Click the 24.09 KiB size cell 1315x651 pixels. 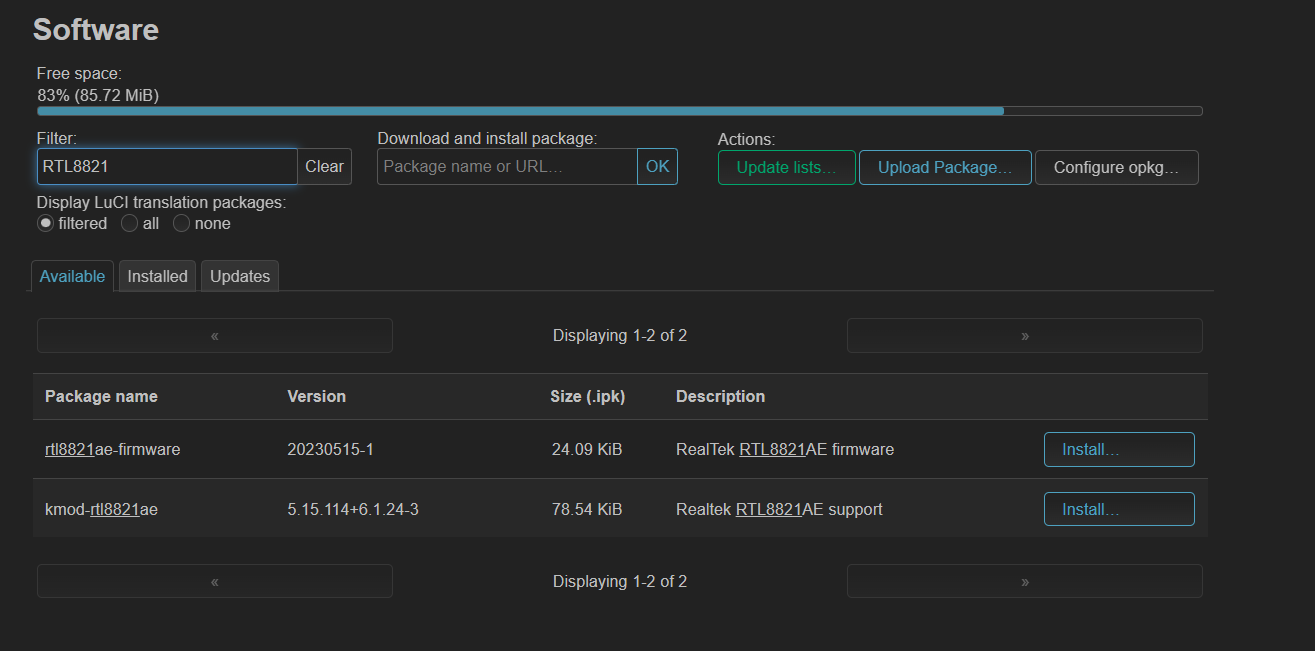point(586,450)
